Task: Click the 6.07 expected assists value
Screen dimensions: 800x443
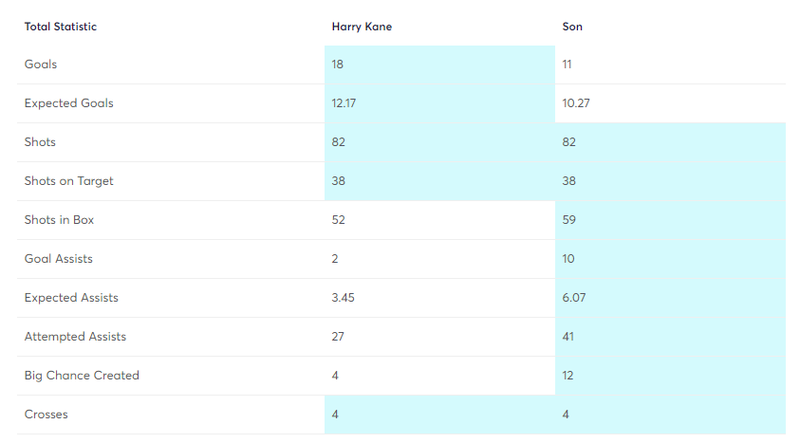Action: (x=574, y=298)
